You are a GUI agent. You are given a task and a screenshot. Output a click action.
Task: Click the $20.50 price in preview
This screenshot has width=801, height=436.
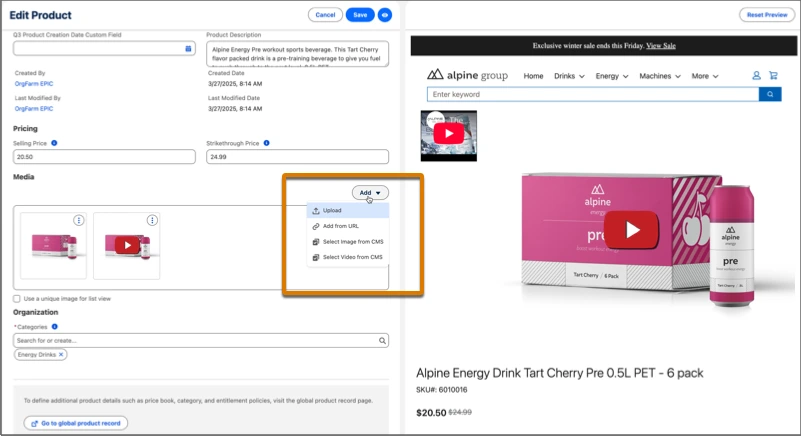(431, 412)
